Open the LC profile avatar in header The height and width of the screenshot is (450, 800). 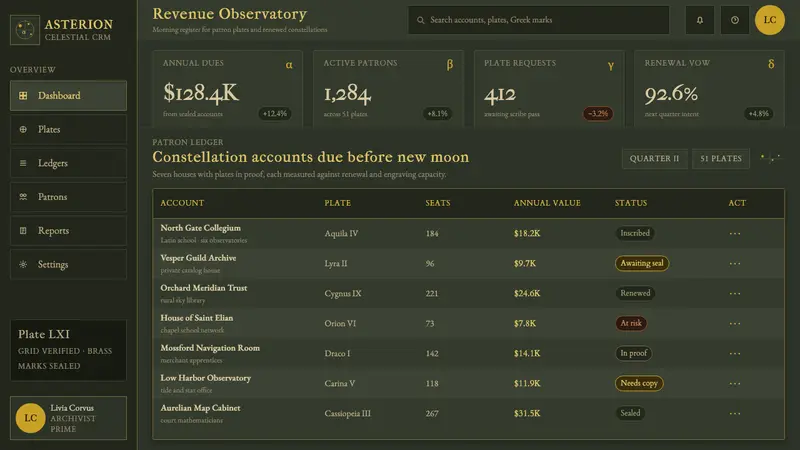click(769, 20)
